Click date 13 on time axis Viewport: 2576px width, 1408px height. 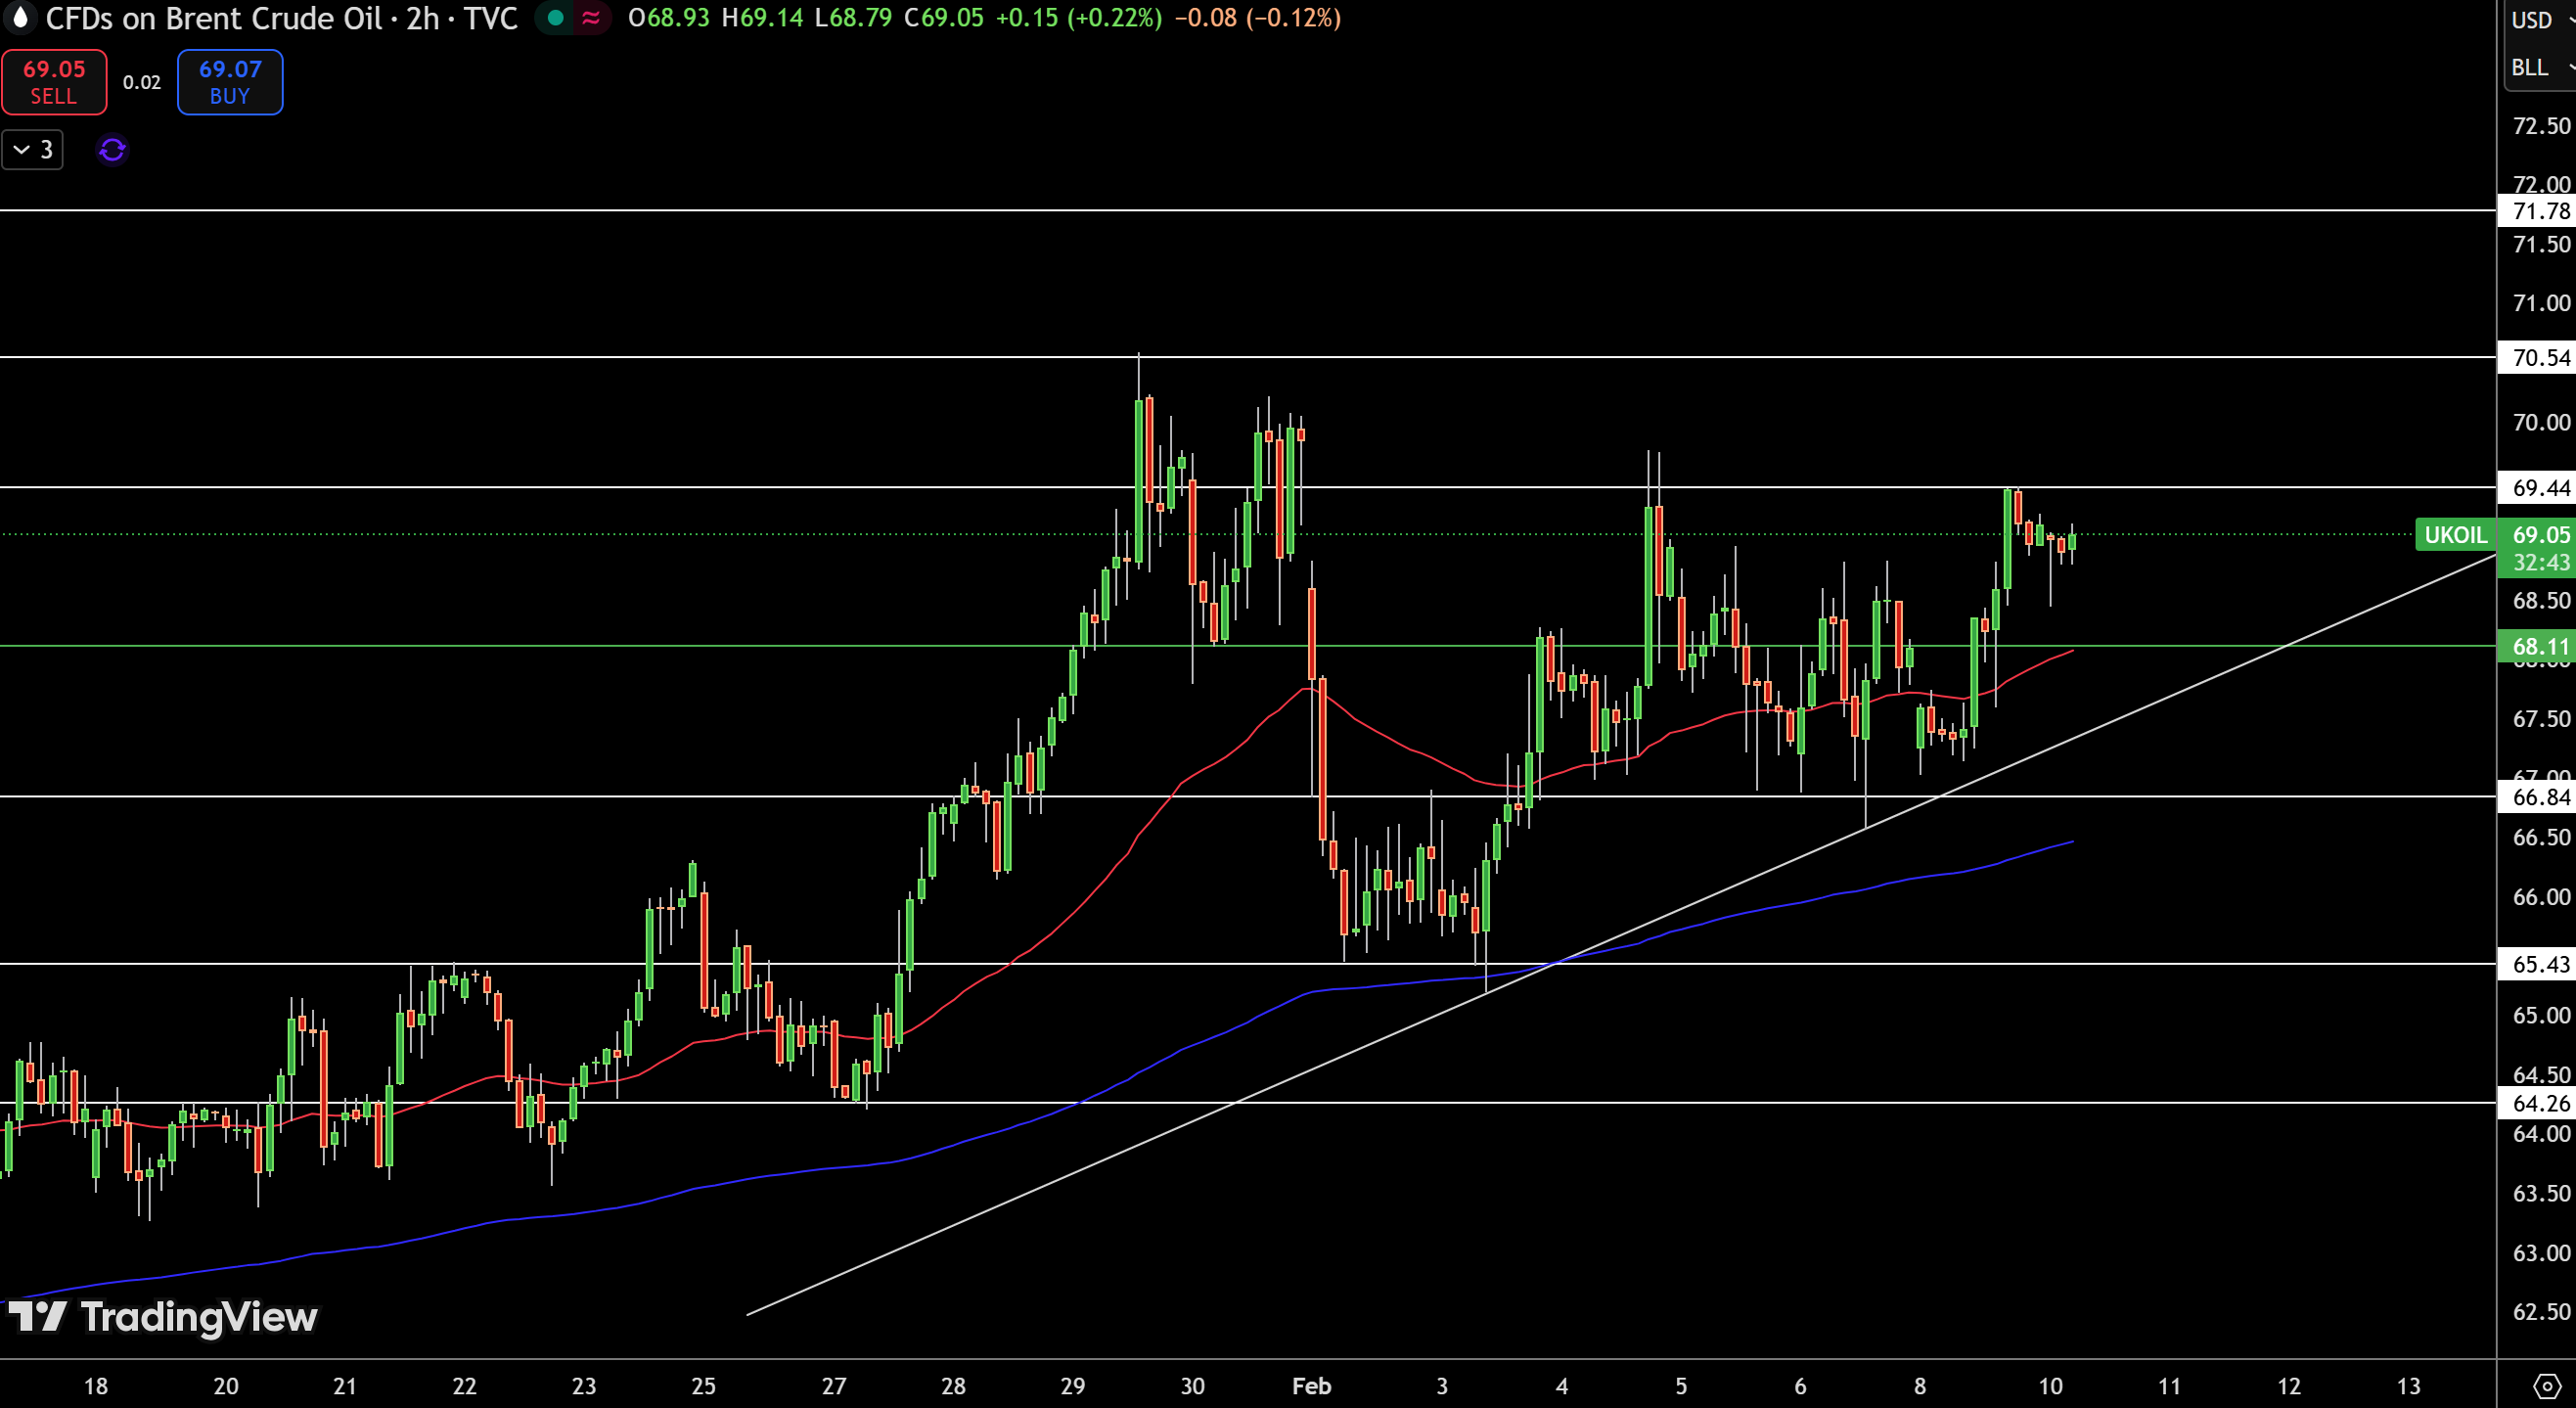coord(2409,1386)
